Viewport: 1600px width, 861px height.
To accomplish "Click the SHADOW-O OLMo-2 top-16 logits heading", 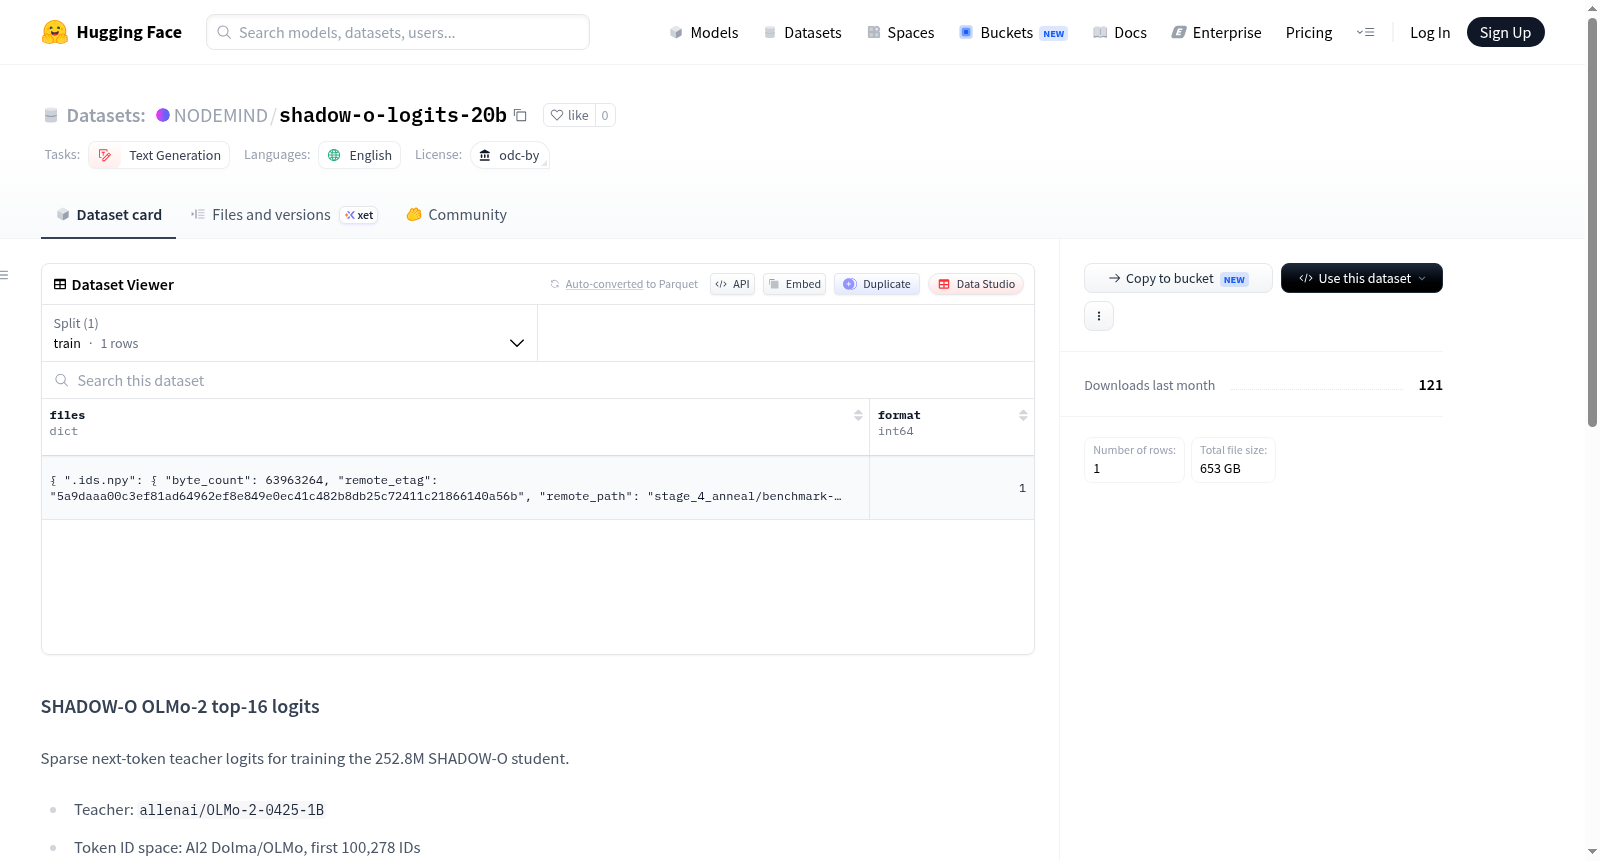I will (x=180, y=706).
